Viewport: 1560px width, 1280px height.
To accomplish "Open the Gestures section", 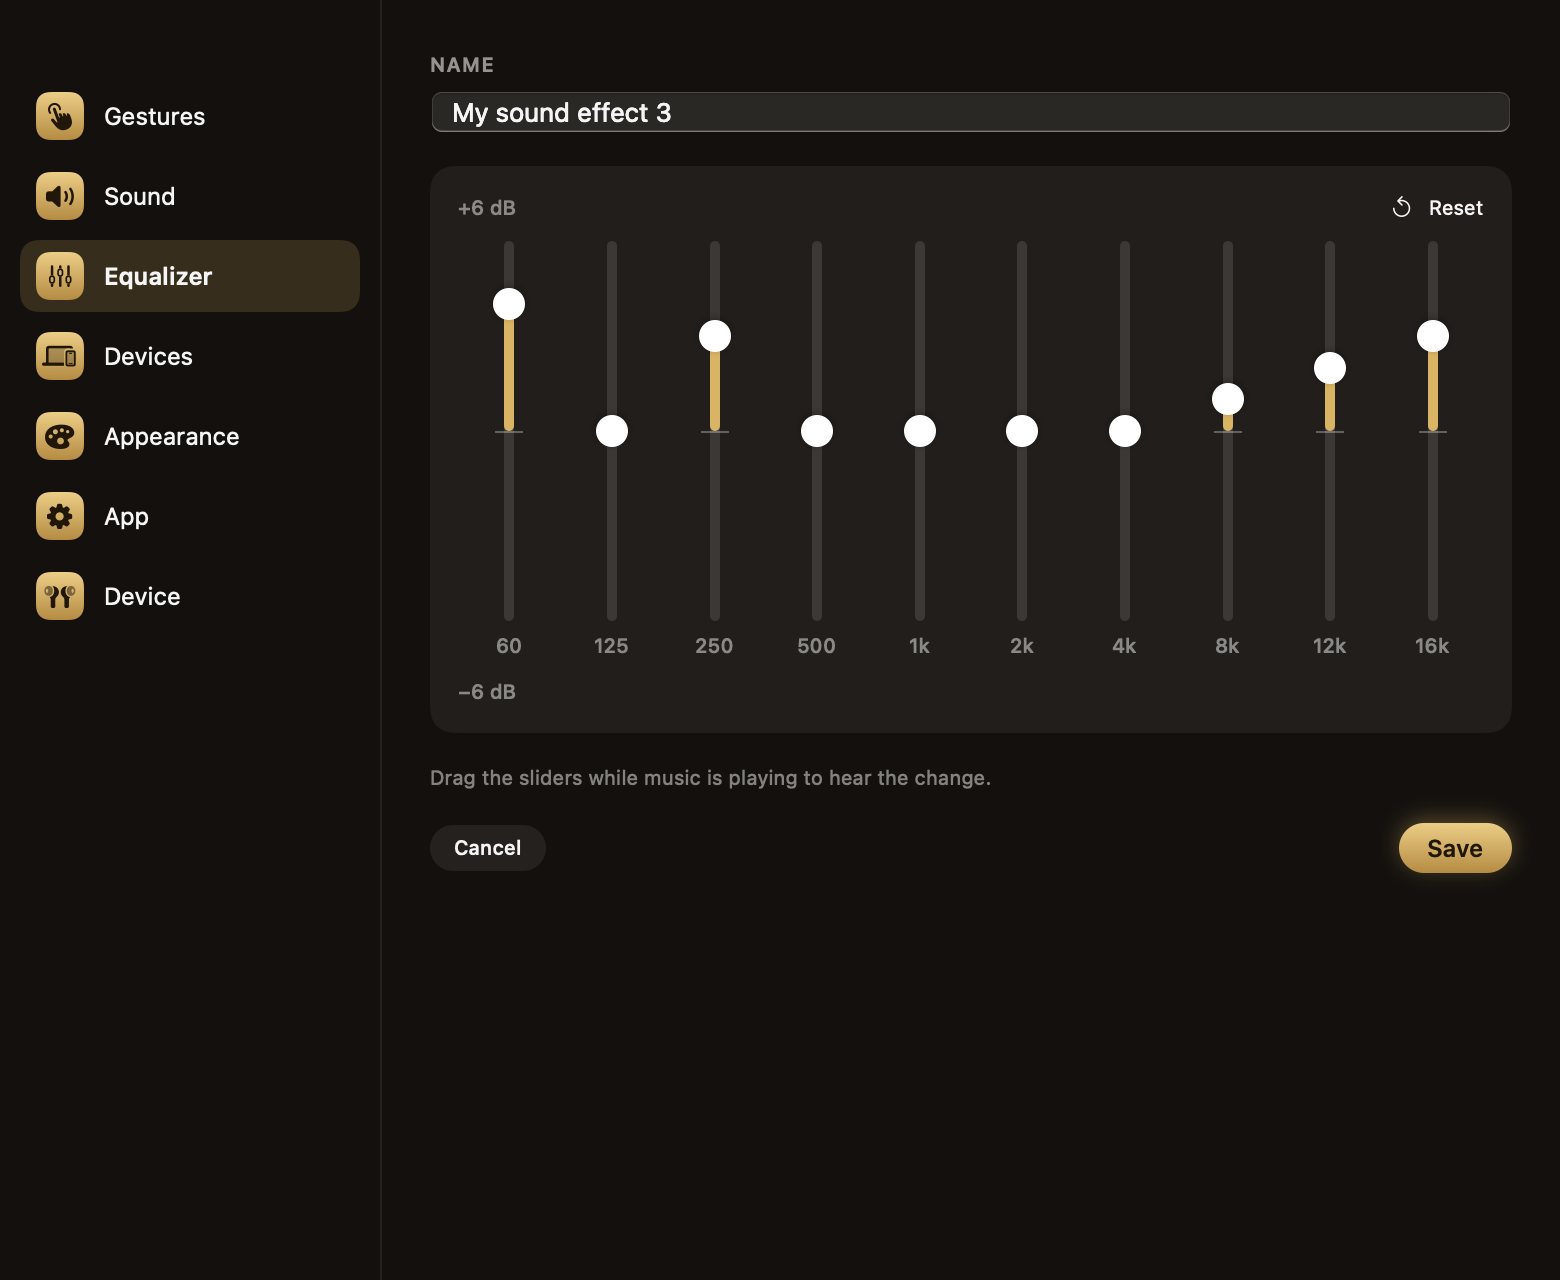I will pyautogui.click(x=190, y=116).
